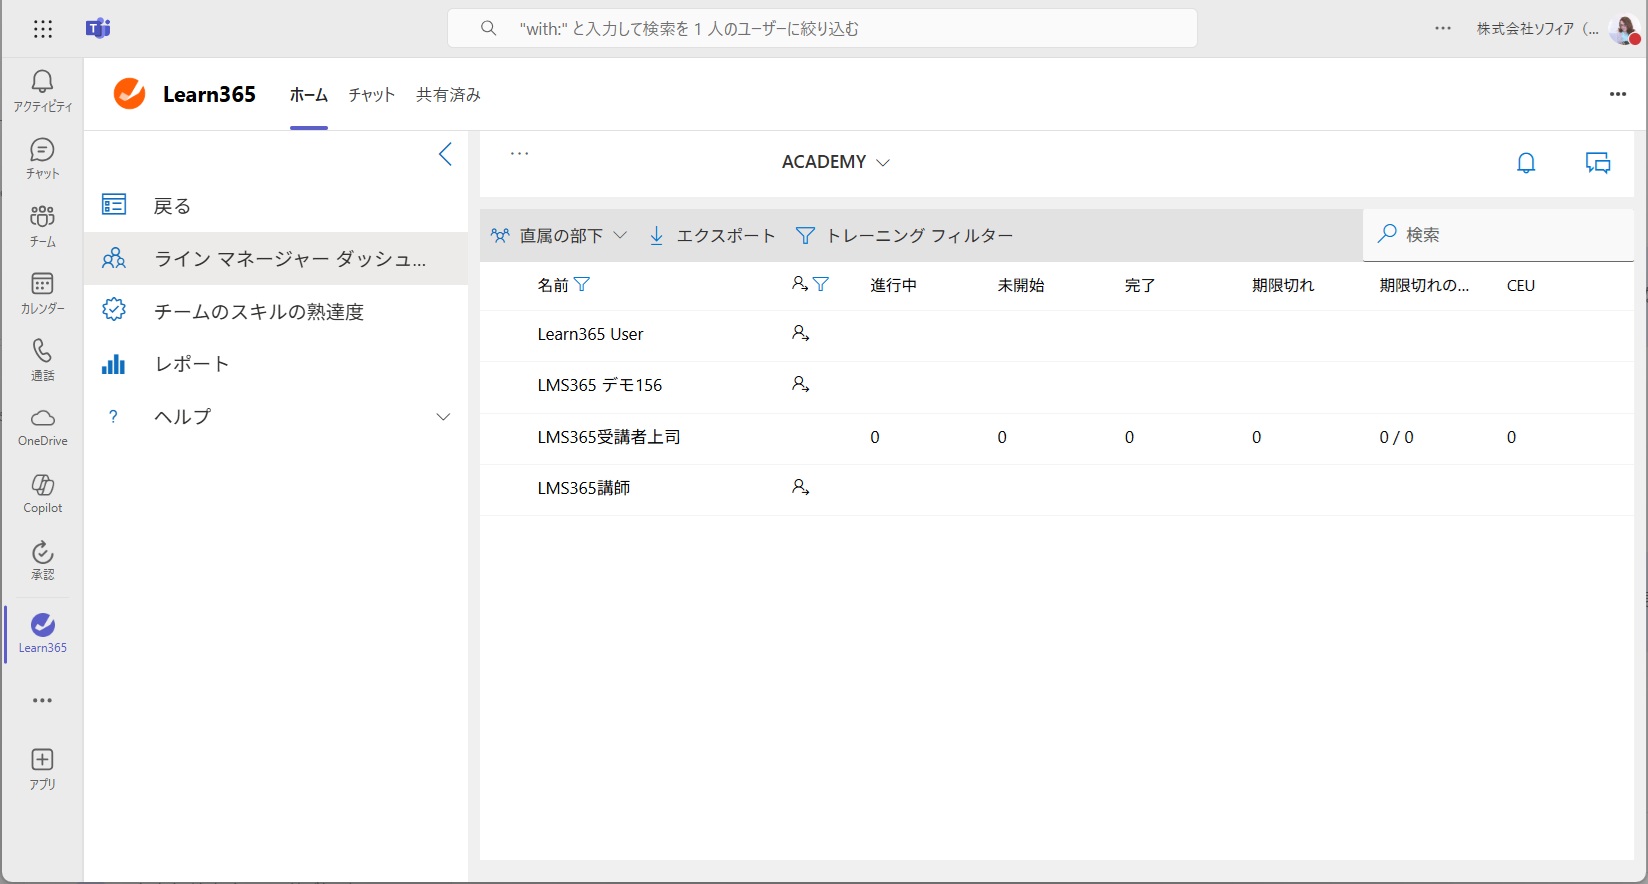1648x884 pixels.
Task: Select the LMS365受講者上司 row name
Action: pyautogui.click(x=608, y=437)
